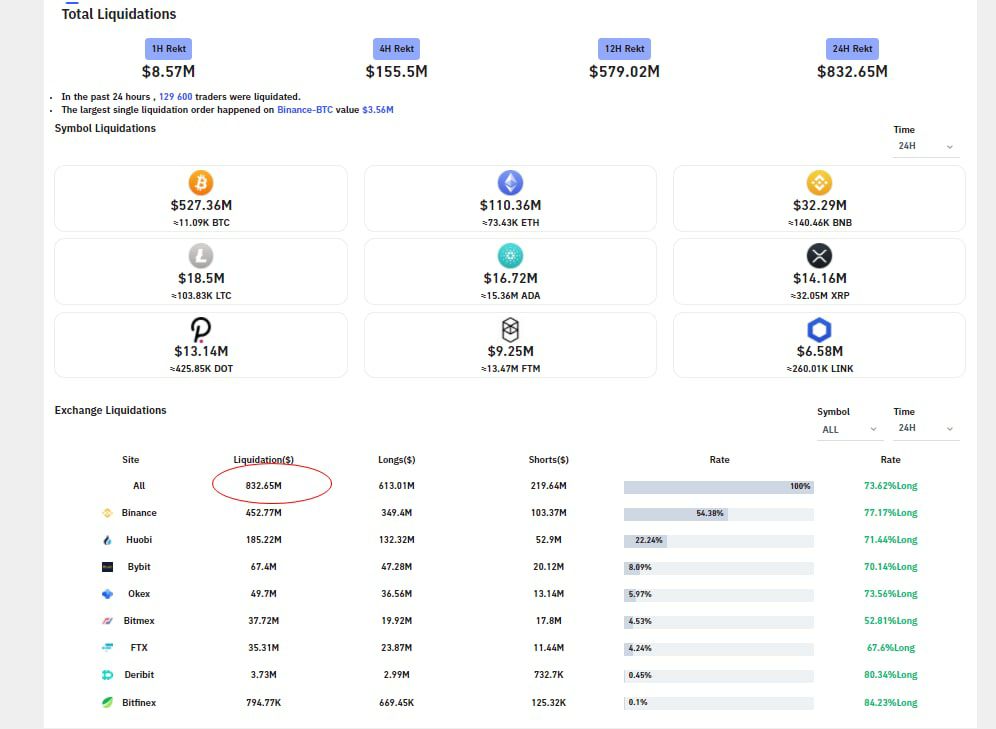
Task: Select the 24H Rekt tab
Action: tap(852, 49)
